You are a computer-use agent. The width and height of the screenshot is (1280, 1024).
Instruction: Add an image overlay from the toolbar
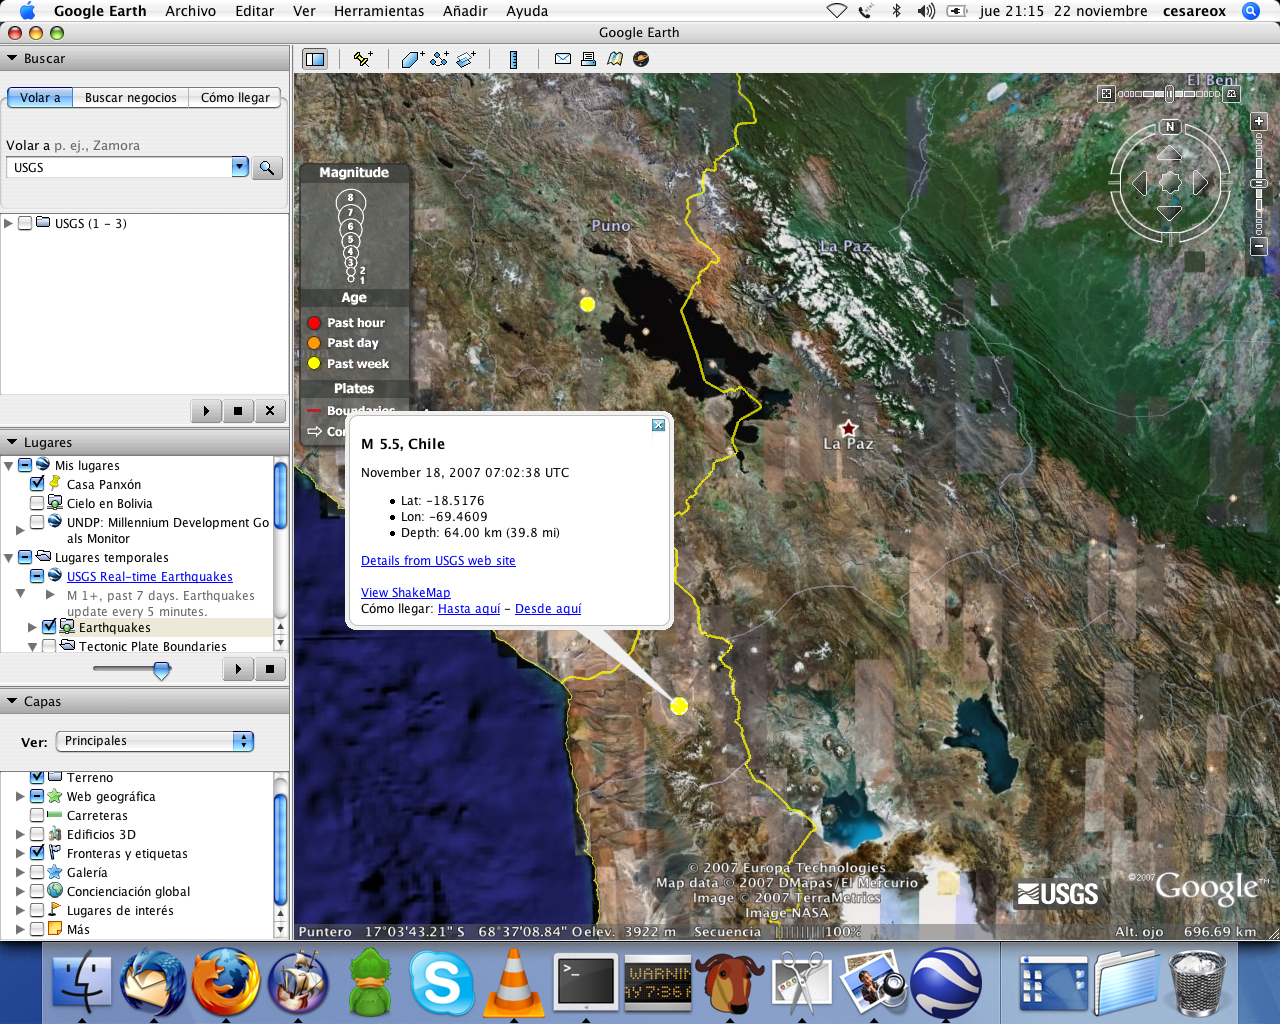click(x=466, y=59)
